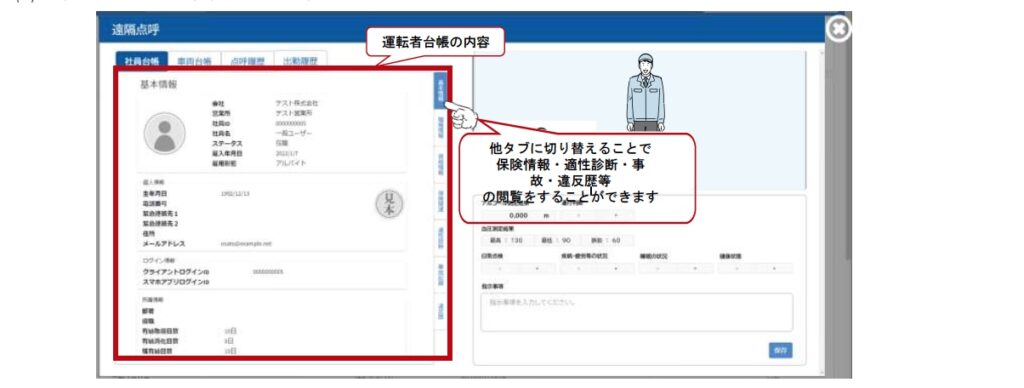
Task: Click the office name テスト営業所
Action: tap(295, 113)
